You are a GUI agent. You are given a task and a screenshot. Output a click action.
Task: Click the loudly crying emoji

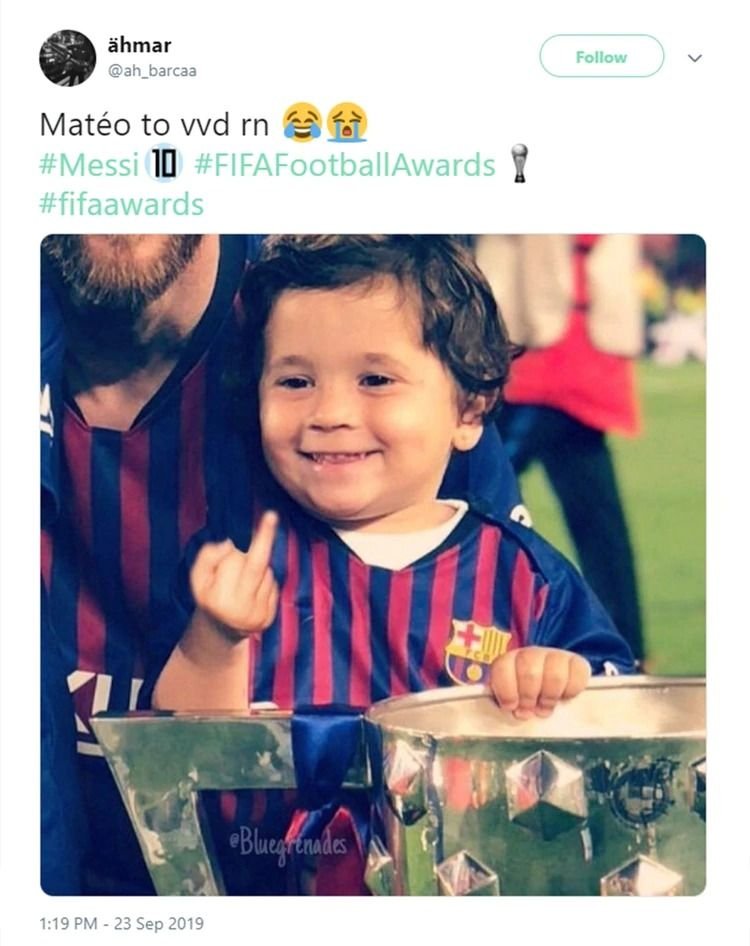click(348, 122)
